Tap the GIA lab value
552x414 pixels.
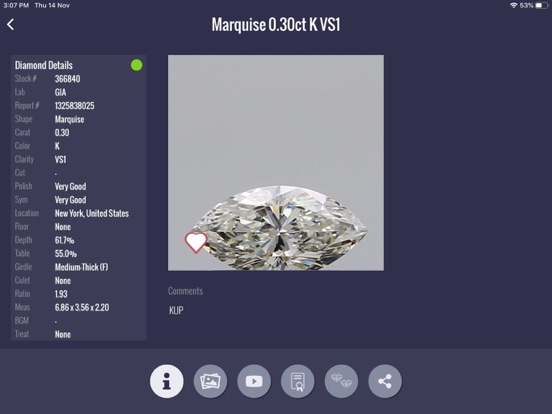point(60,92)
